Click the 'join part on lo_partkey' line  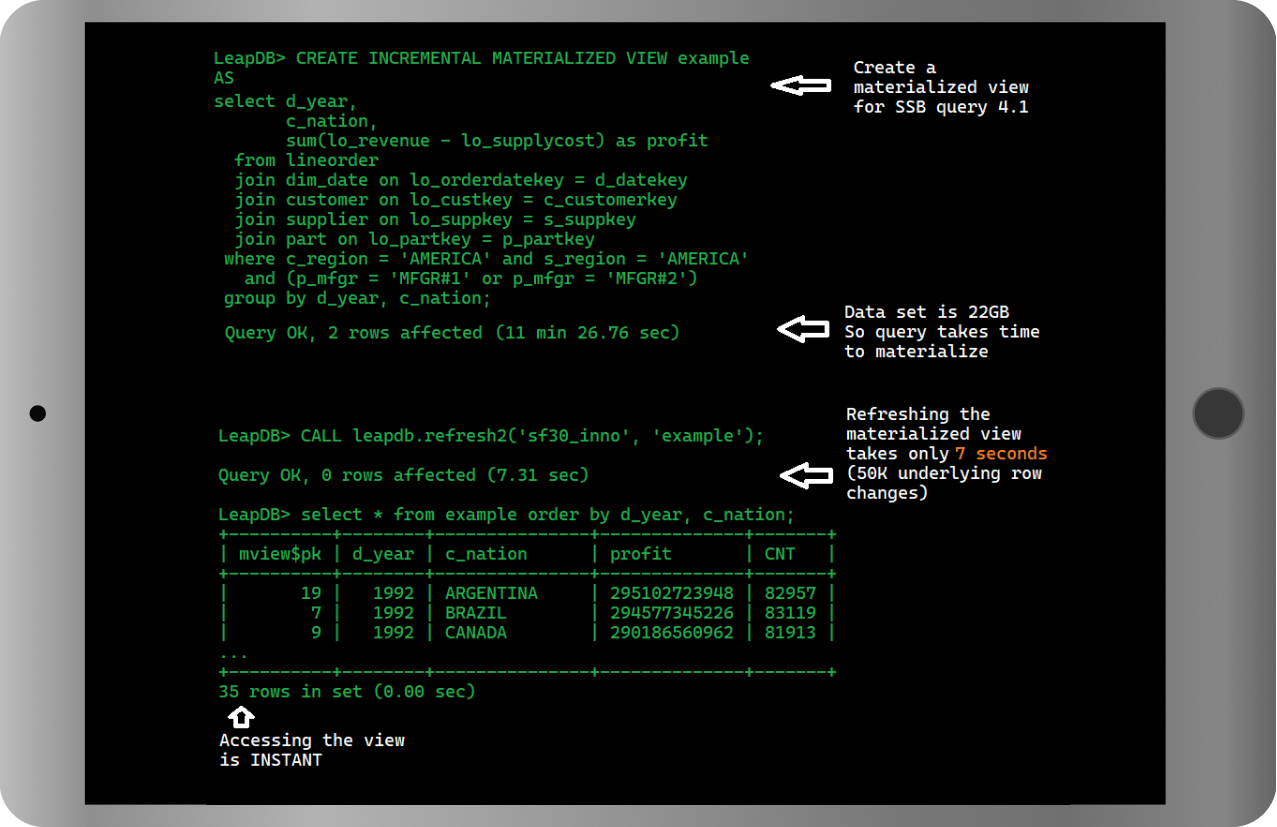(x=415, y=239)
